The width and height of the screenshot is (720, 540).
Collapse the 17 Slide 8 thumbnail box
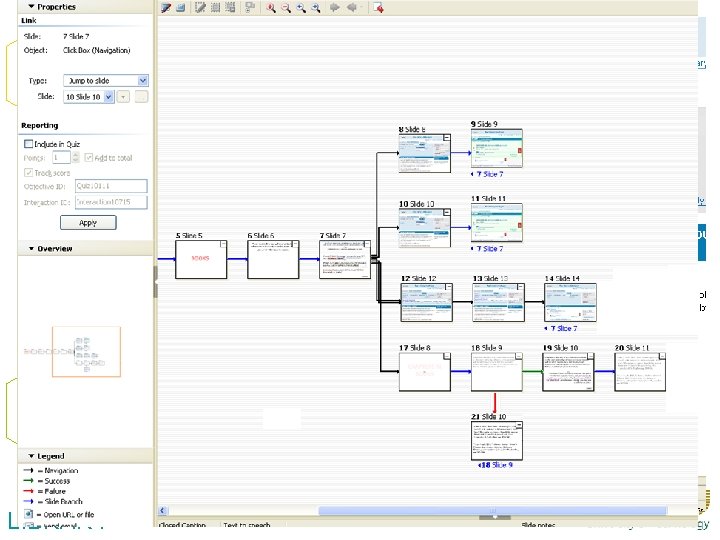[x=447, y=356]
